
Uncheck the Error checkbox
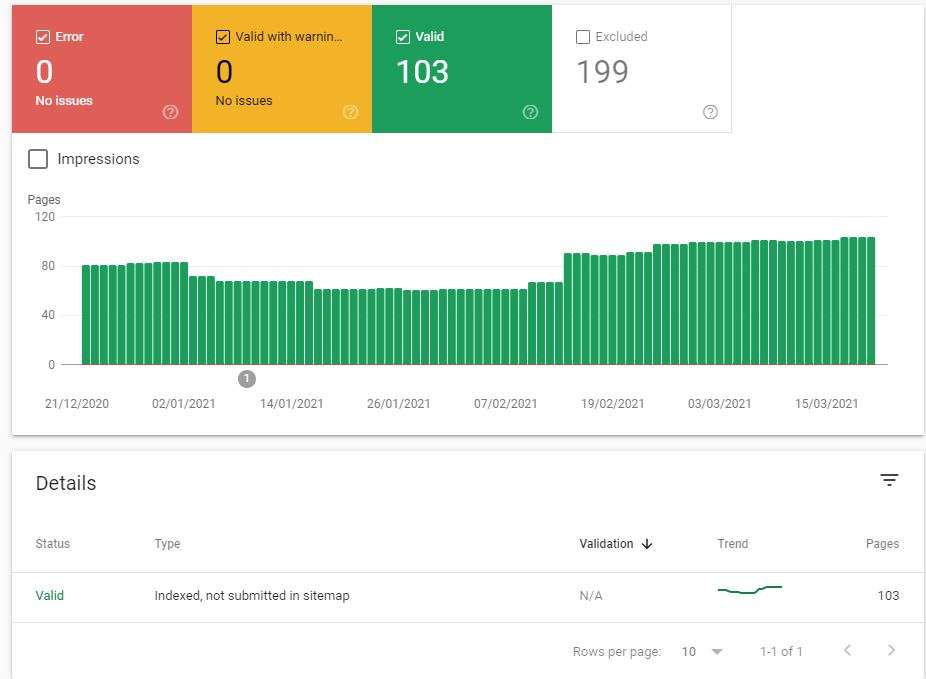point(43,37)
